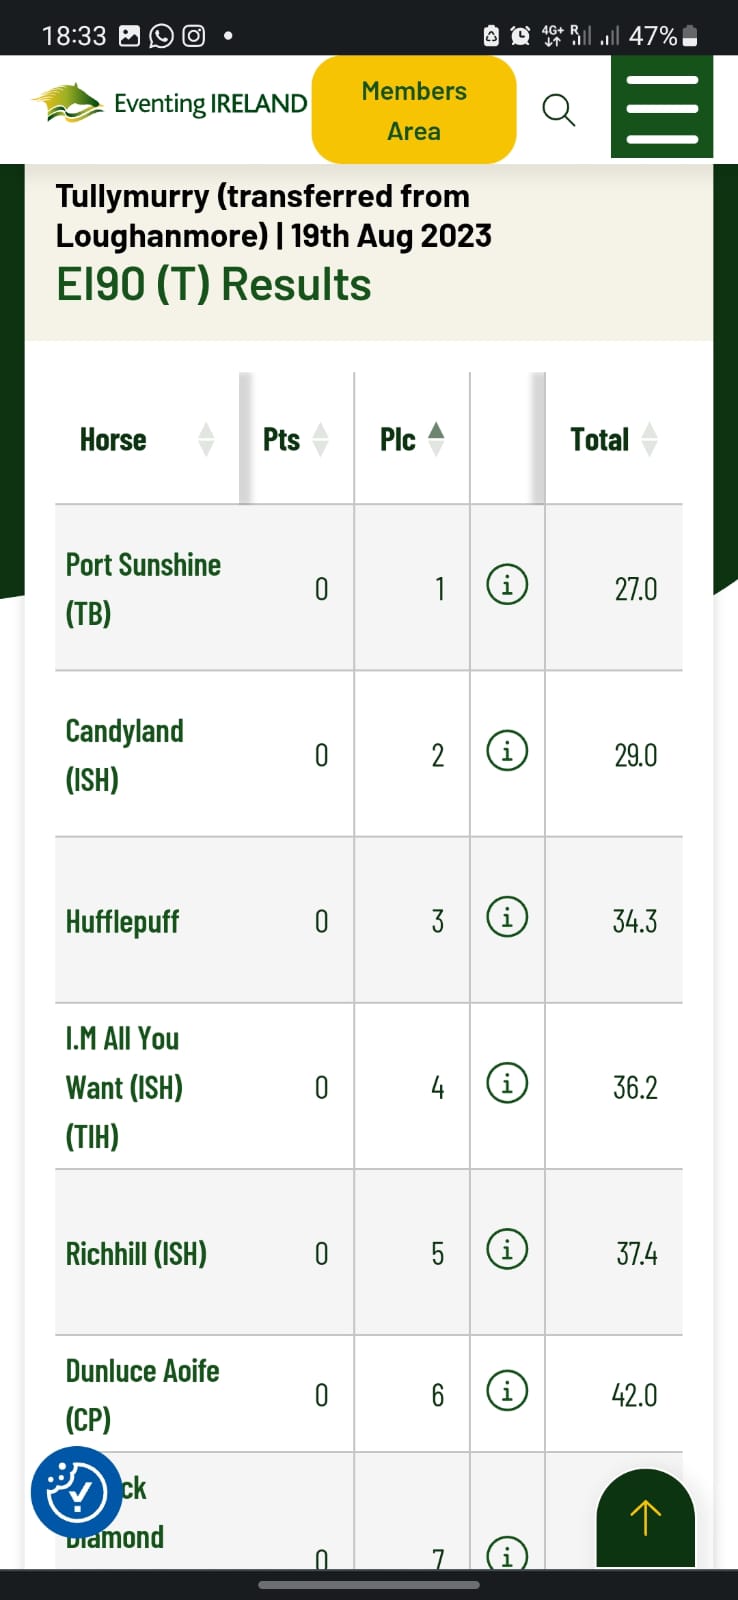Open the hamburger navigation menu

pyautogui.click(x=661, y=109)
